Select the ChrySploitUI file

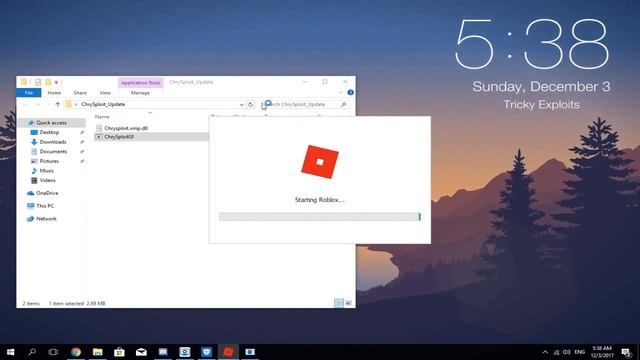pyautogui.click(x=118, y=137)
